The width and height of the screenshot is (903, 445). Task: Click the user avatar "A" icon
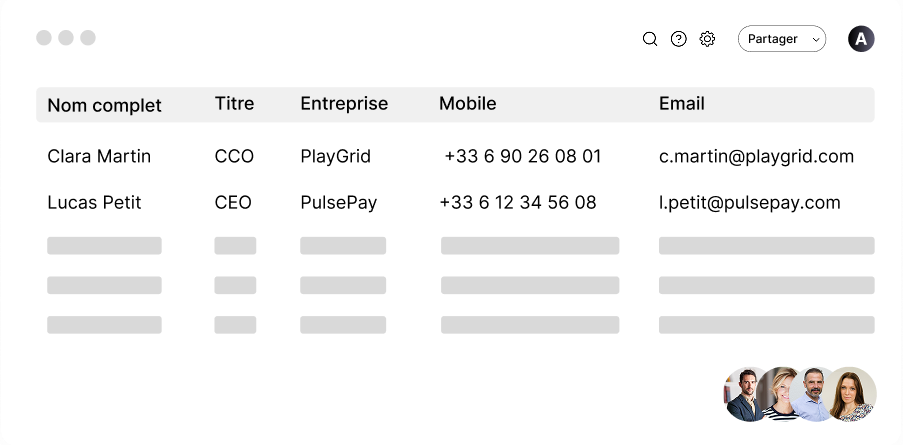861,39
